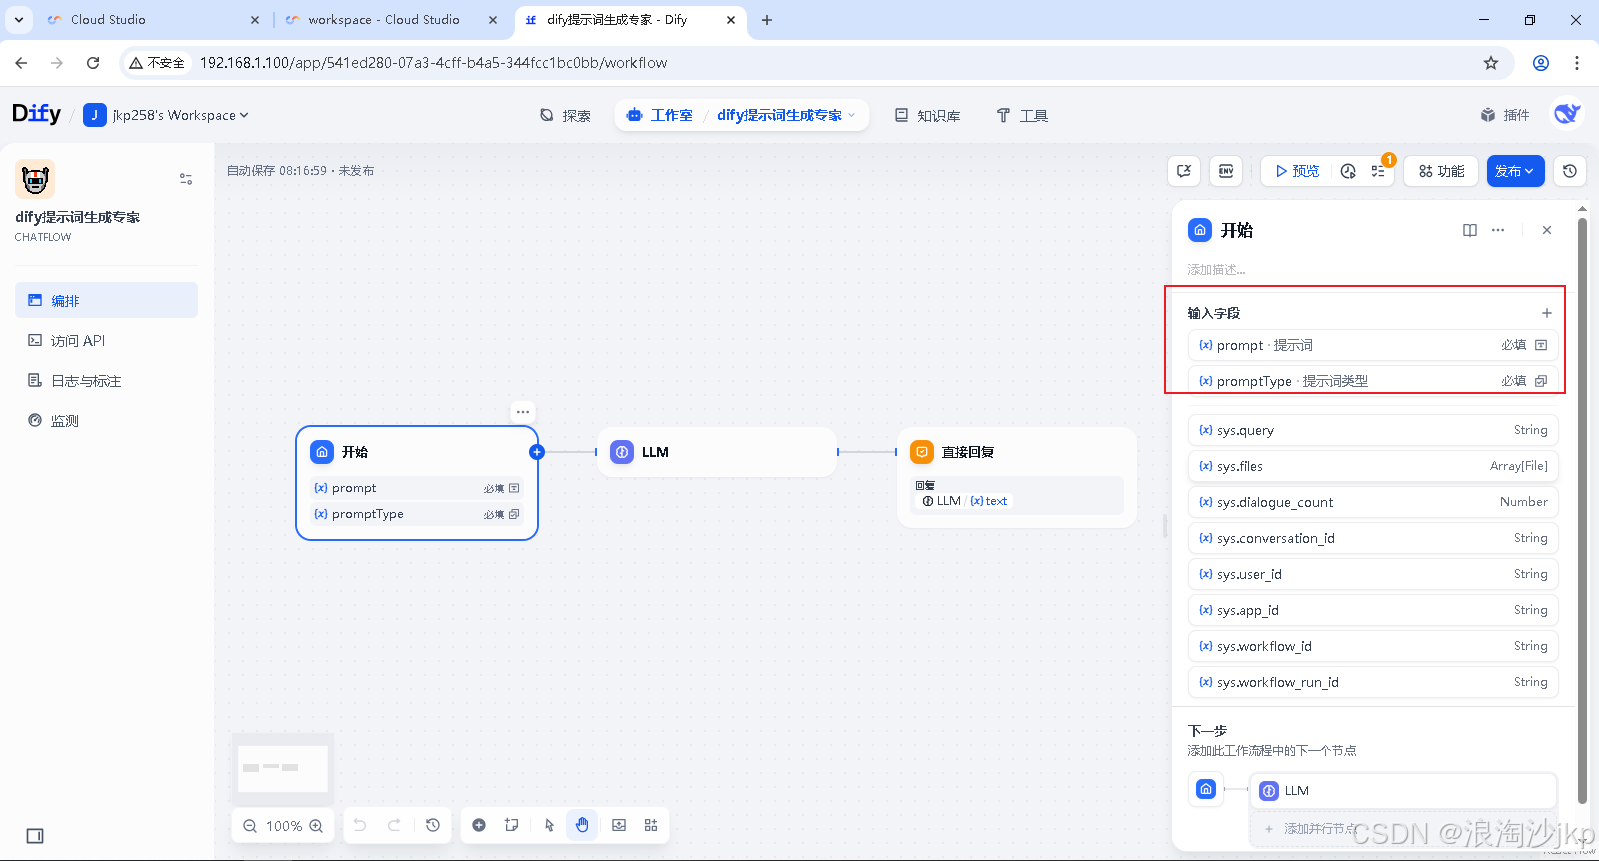The height and width of the screenshot is (861, 1599).
Task: Run the 预览 preview
Action: [x=1297, y=171]
